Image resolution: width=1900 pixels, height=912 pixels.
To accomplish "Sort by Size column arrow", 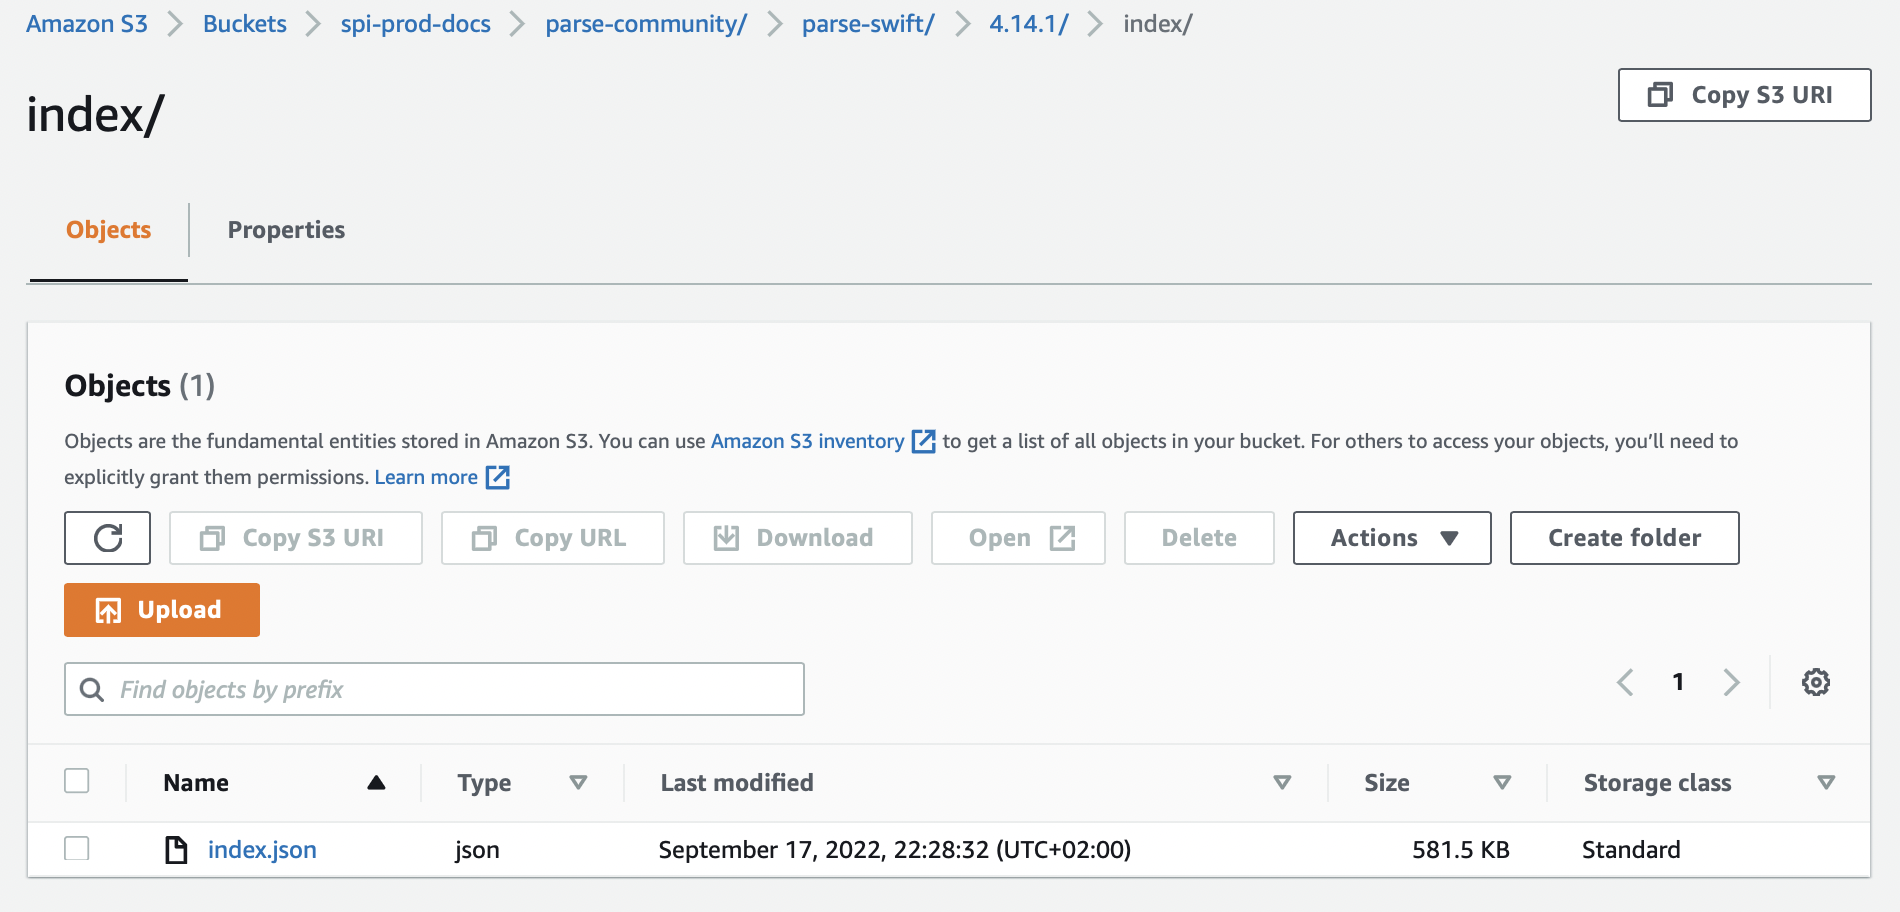I will pyautogui.click(x=1502, y=783).
